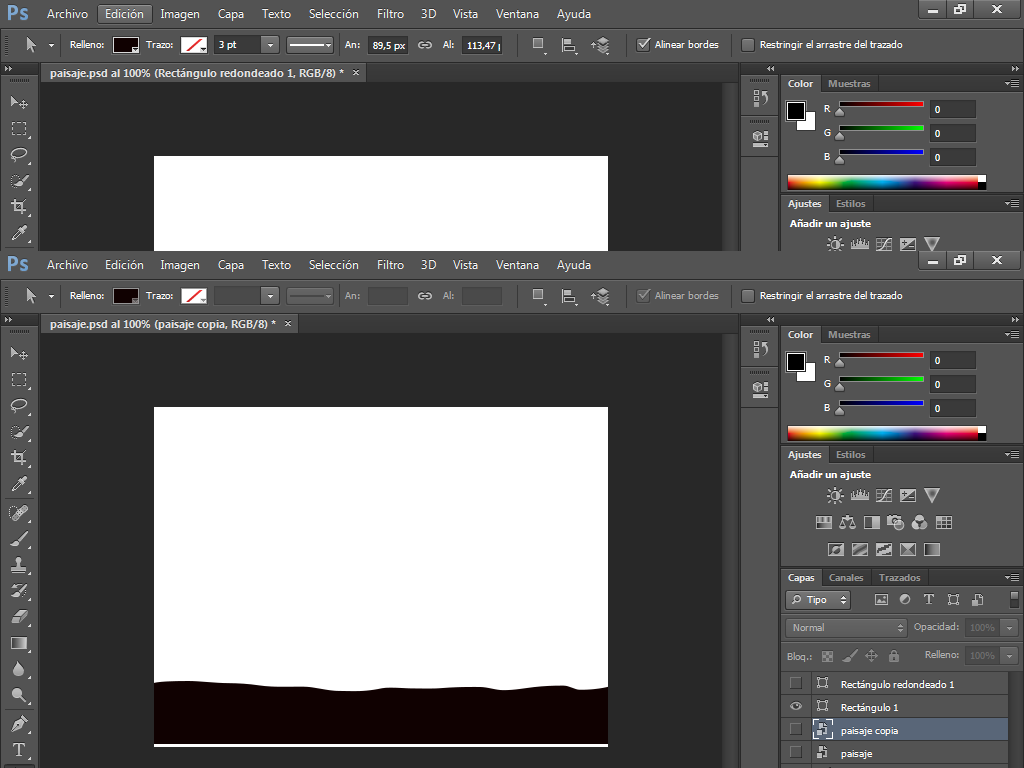Collapse panels with double arrow in lower window
Image resolution: width=1024 pixels, height=768 pixels.
click(x=1015, y=319)
